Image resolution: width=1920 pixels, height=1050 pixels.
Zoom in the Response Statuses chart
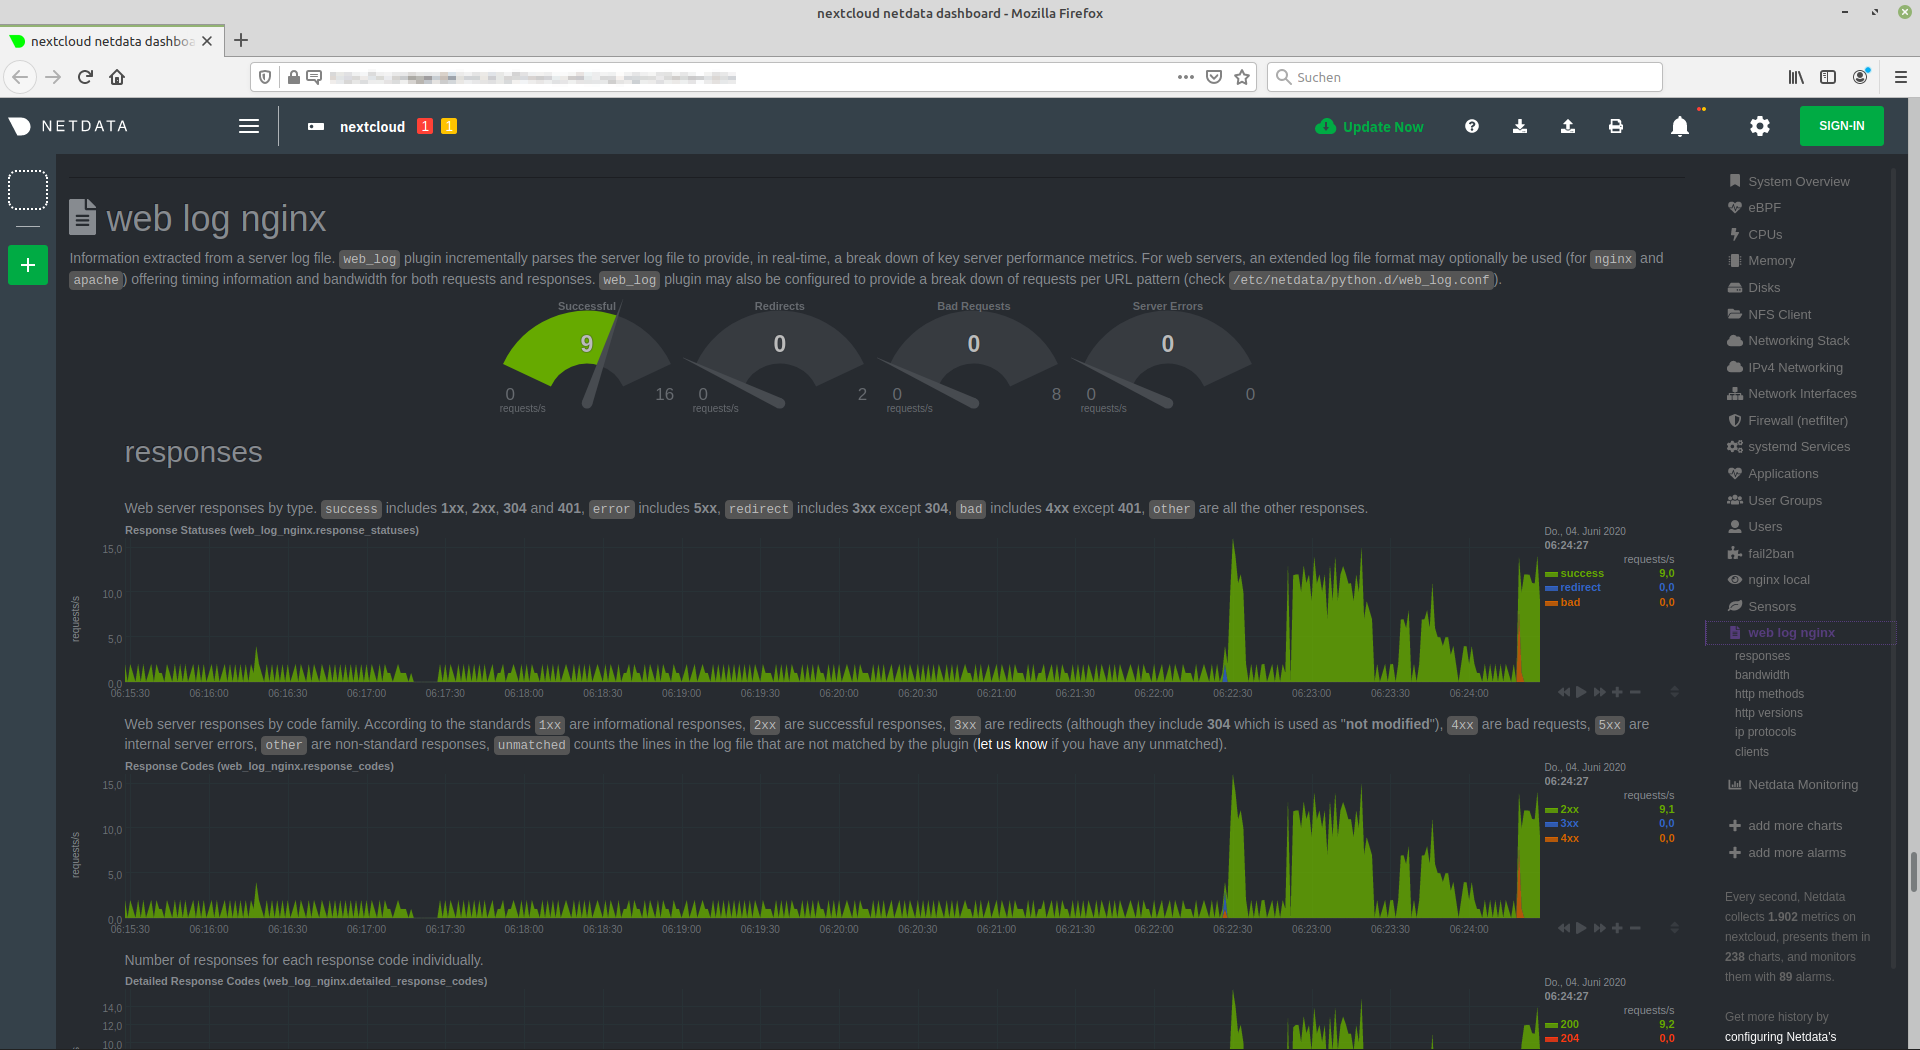[x=1617, y=692]
